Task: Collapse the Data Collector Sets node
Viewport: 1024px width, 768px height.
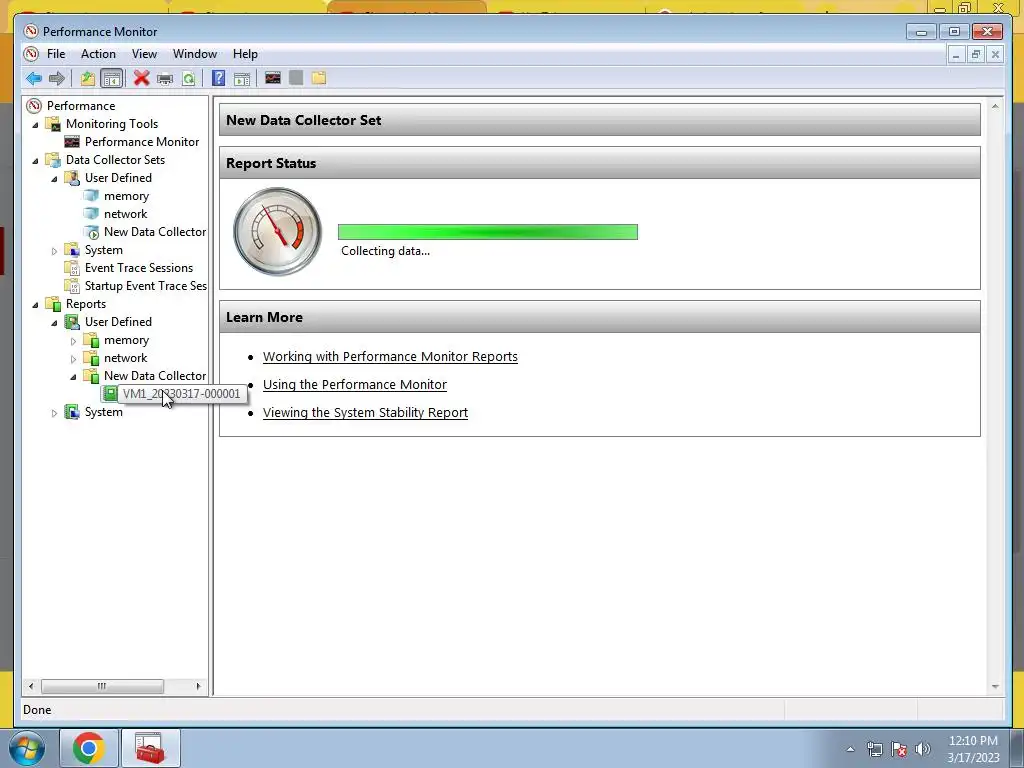Action: click(x=35, y=160)
